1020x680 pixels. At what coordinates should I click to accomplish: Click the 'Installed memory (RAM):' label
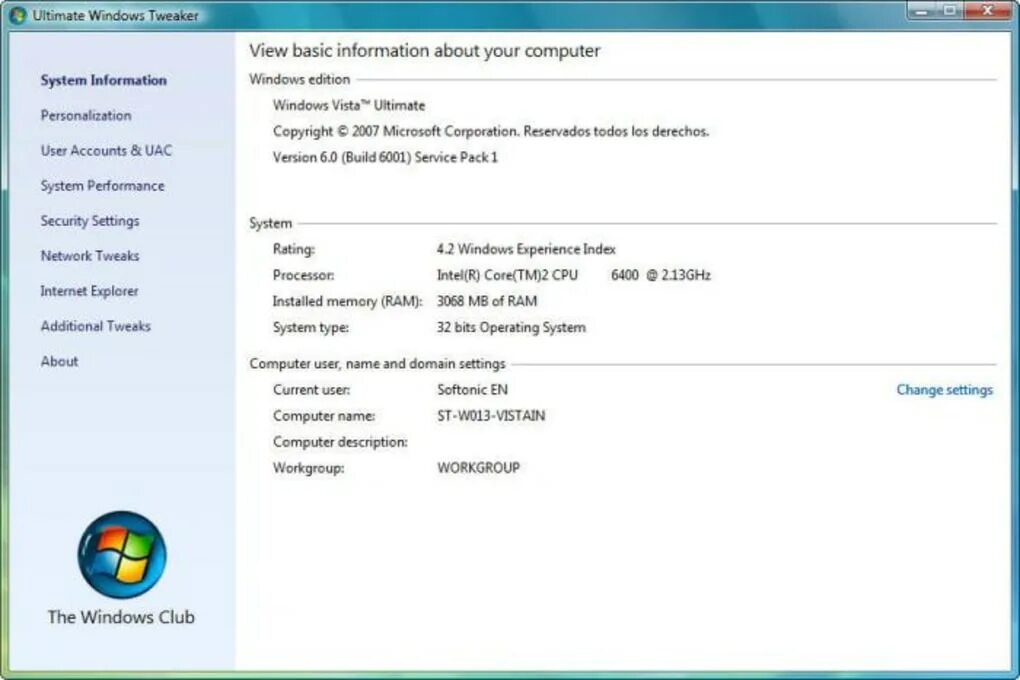pyautogui.click(x=347, y=301)
